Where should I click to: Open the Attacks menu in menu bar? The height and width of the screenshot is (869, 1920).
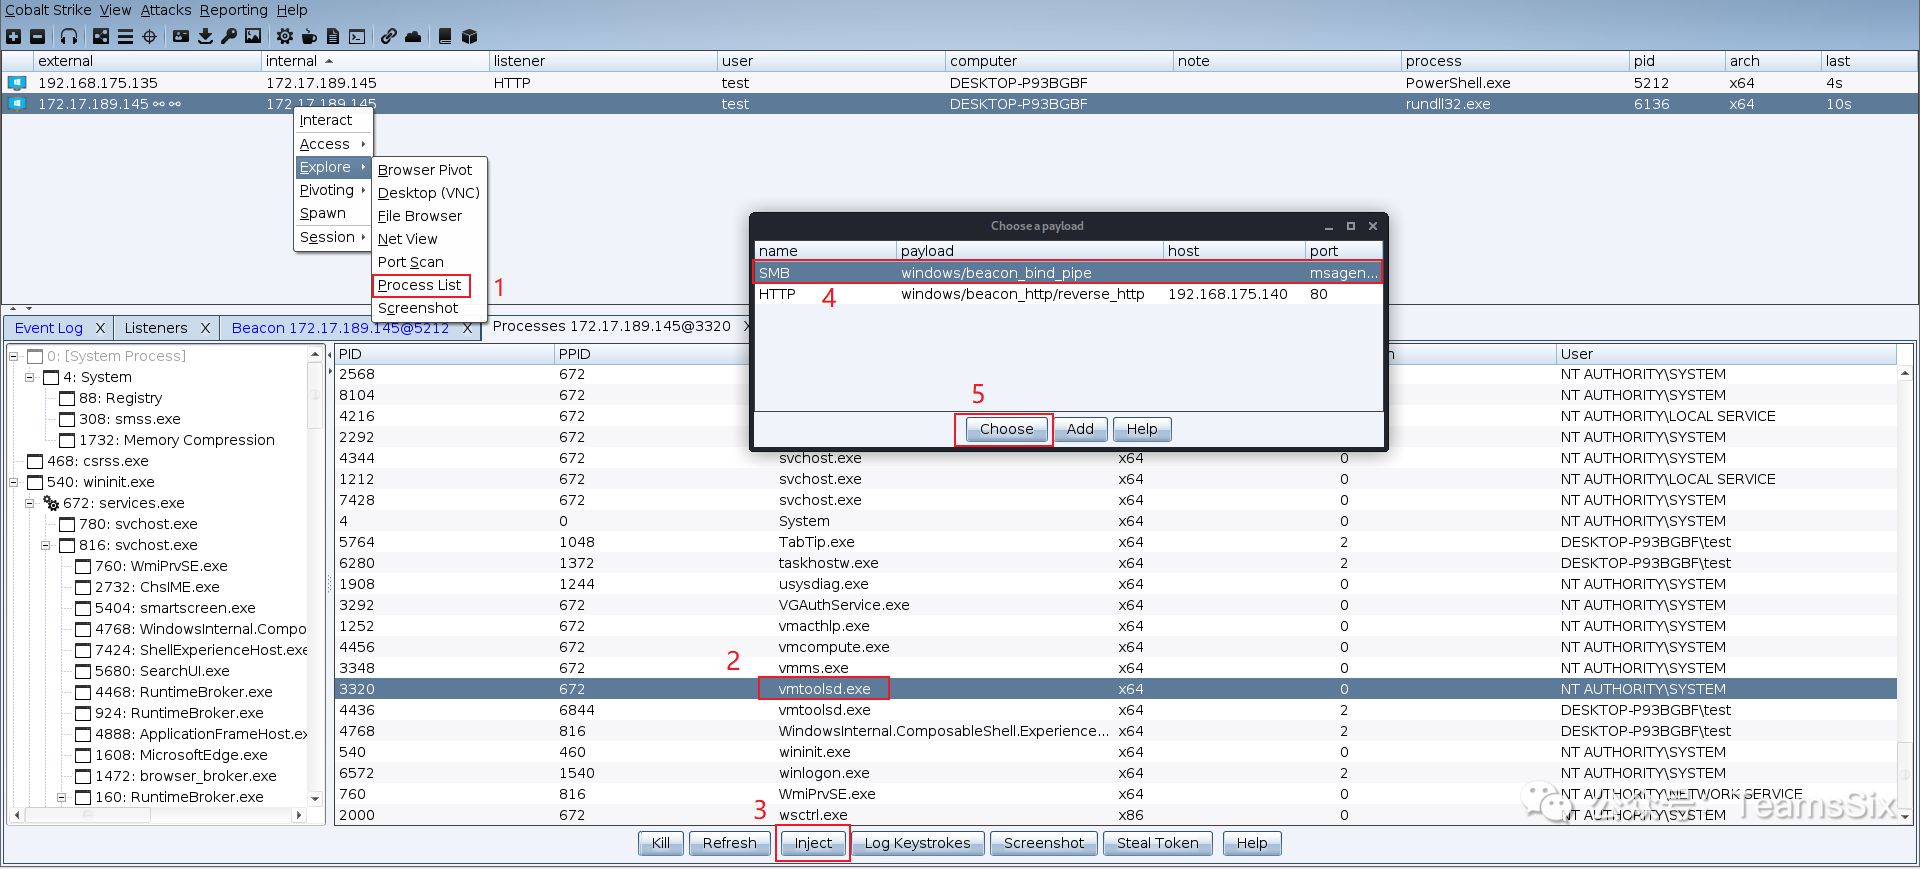pos(165,10)
